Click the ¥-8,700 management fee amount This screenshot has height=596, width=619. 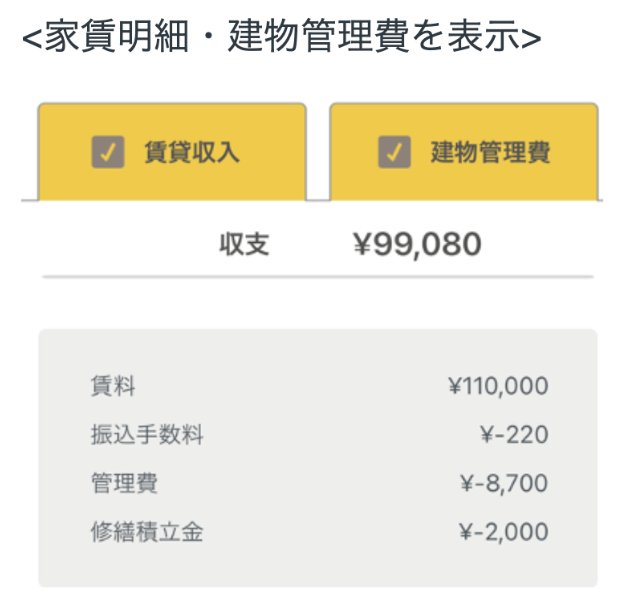[503, 484]
